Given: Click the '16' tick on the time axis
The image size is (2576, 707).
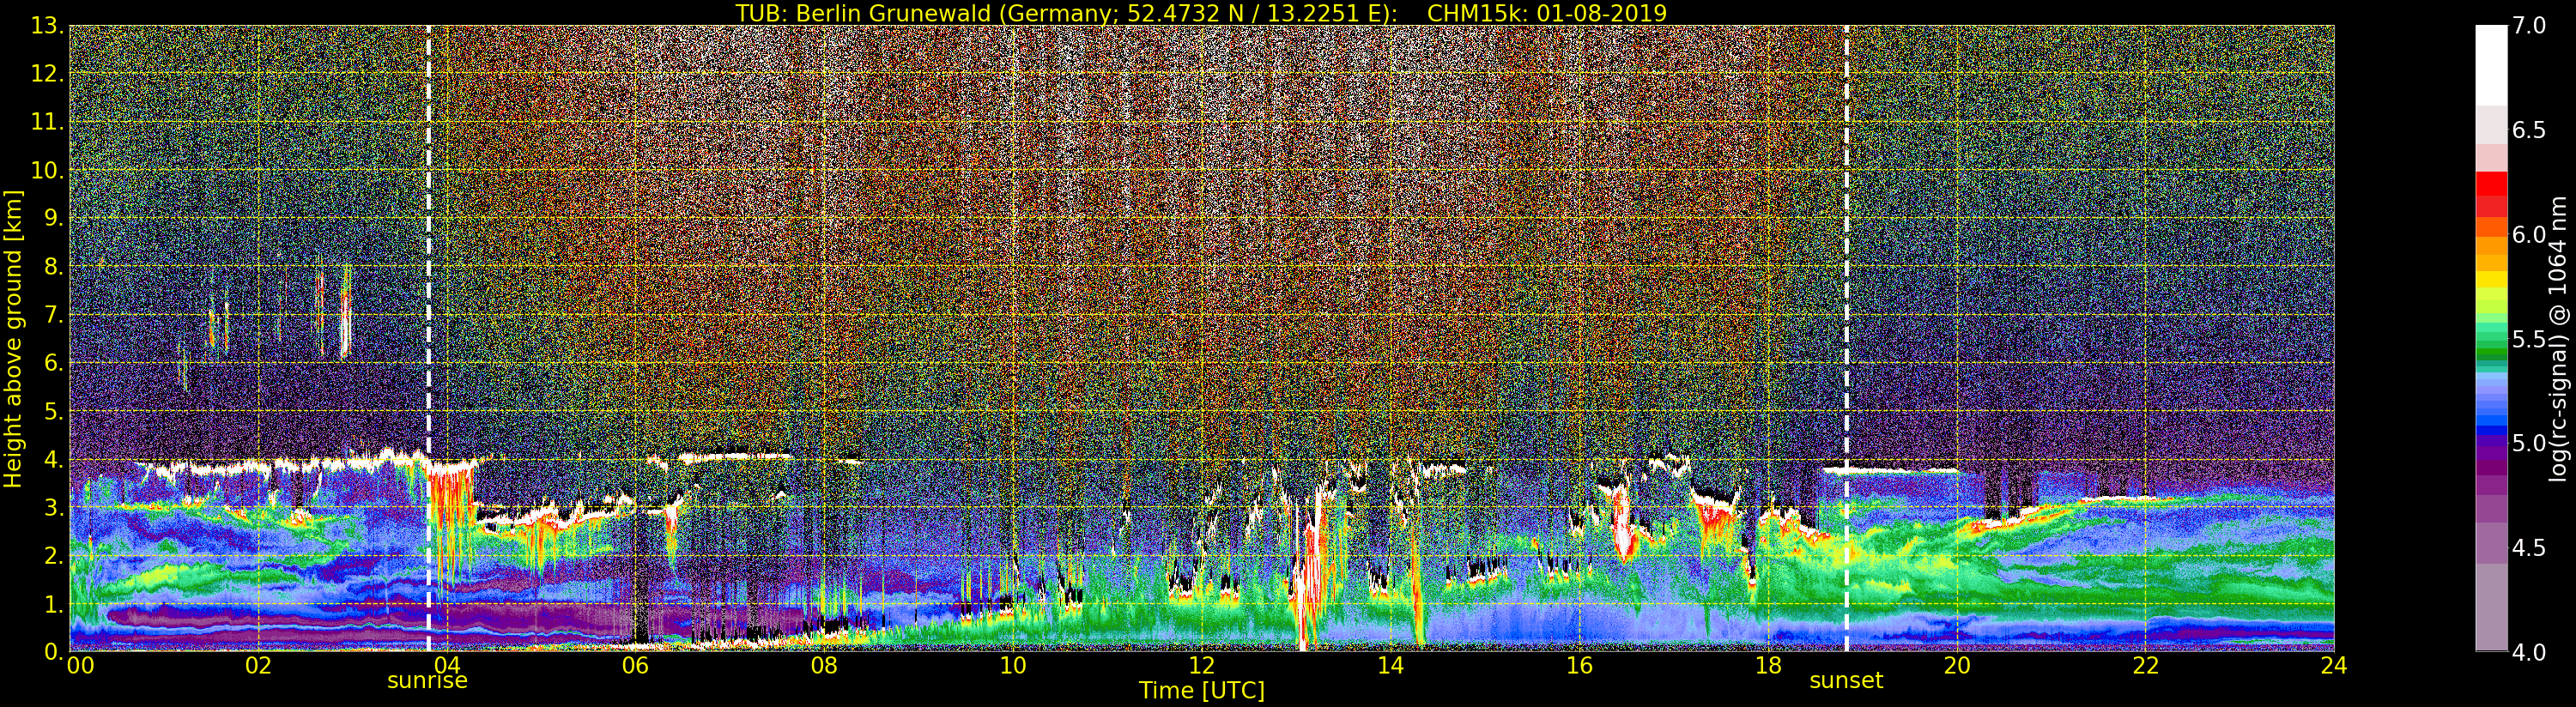Looking at the screenshot, I should (x=1579, y=665).
